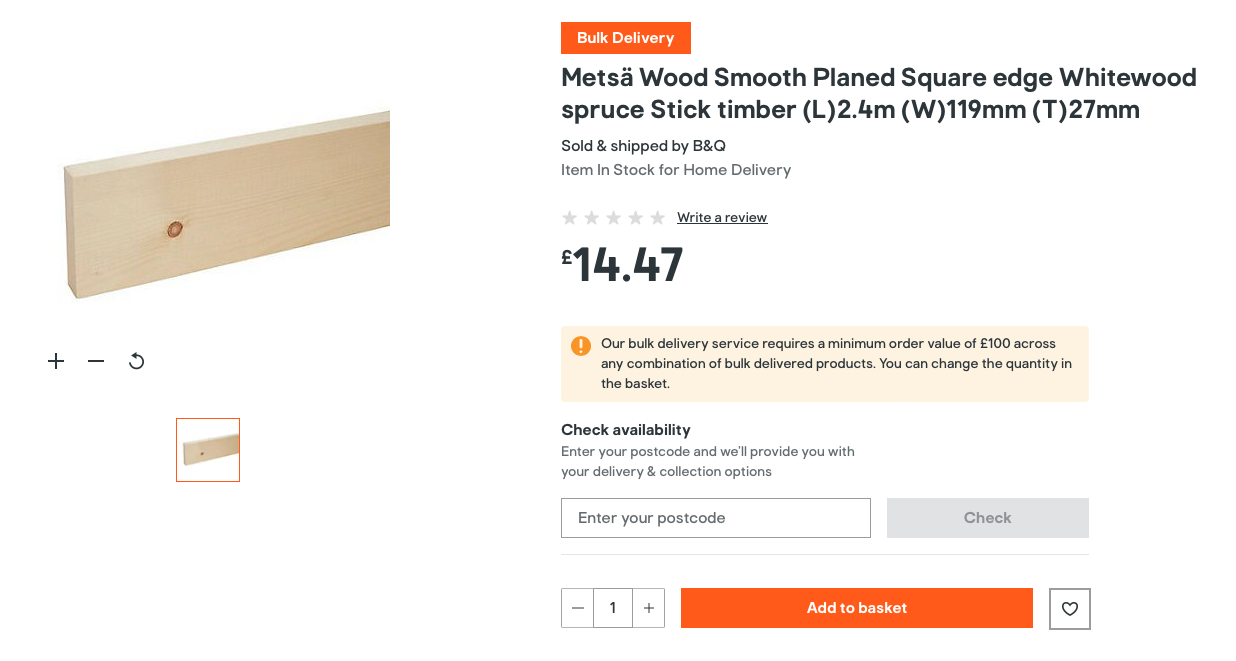Click the zoom out icon below product image
The image size is (1236, 661).
click(96, 361)
